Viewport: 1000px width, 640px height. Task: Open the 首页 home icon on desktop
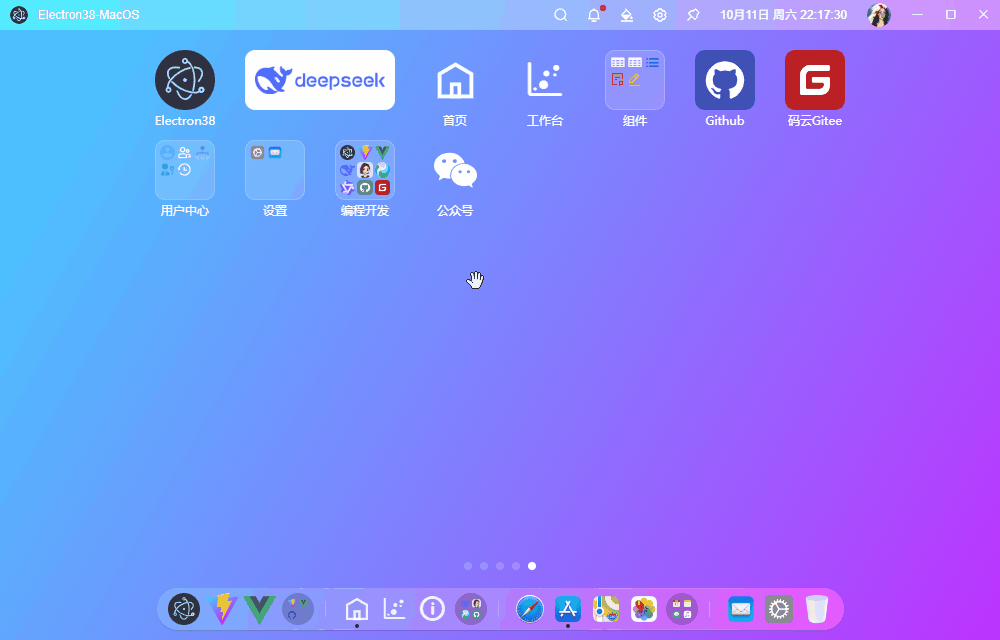(x=455, y=80)
